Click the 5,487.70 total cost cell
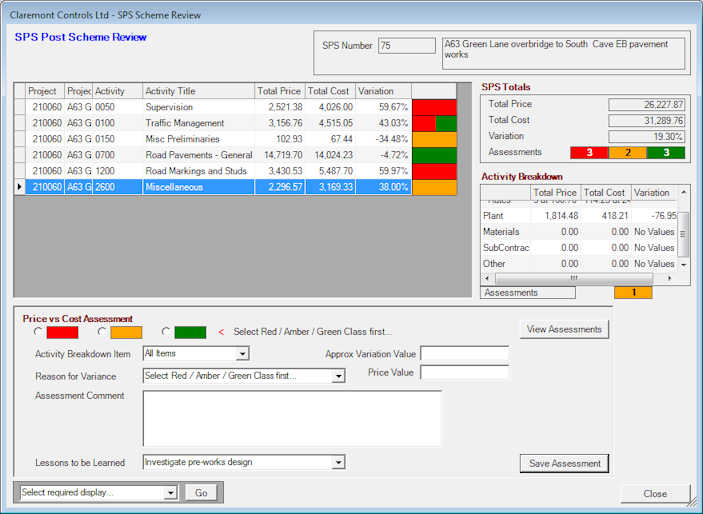Image resolution: width=703 pixels, height=514 pixels. point(330,171)
